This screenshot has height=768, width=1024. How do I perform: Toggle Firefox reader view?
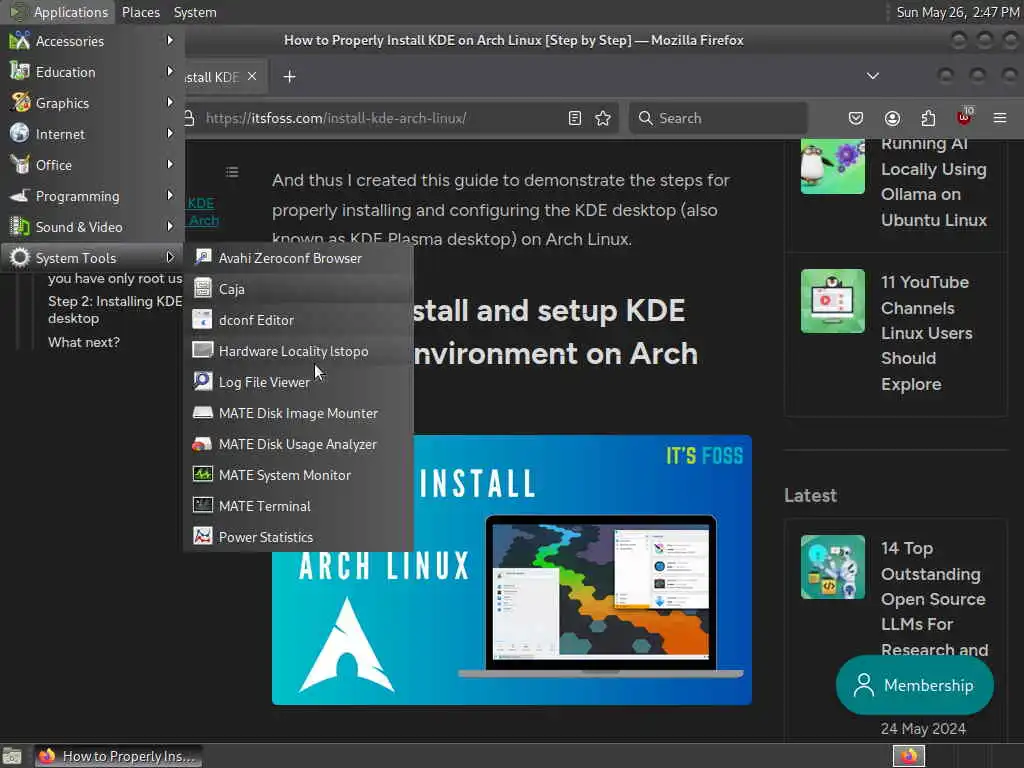575,118
